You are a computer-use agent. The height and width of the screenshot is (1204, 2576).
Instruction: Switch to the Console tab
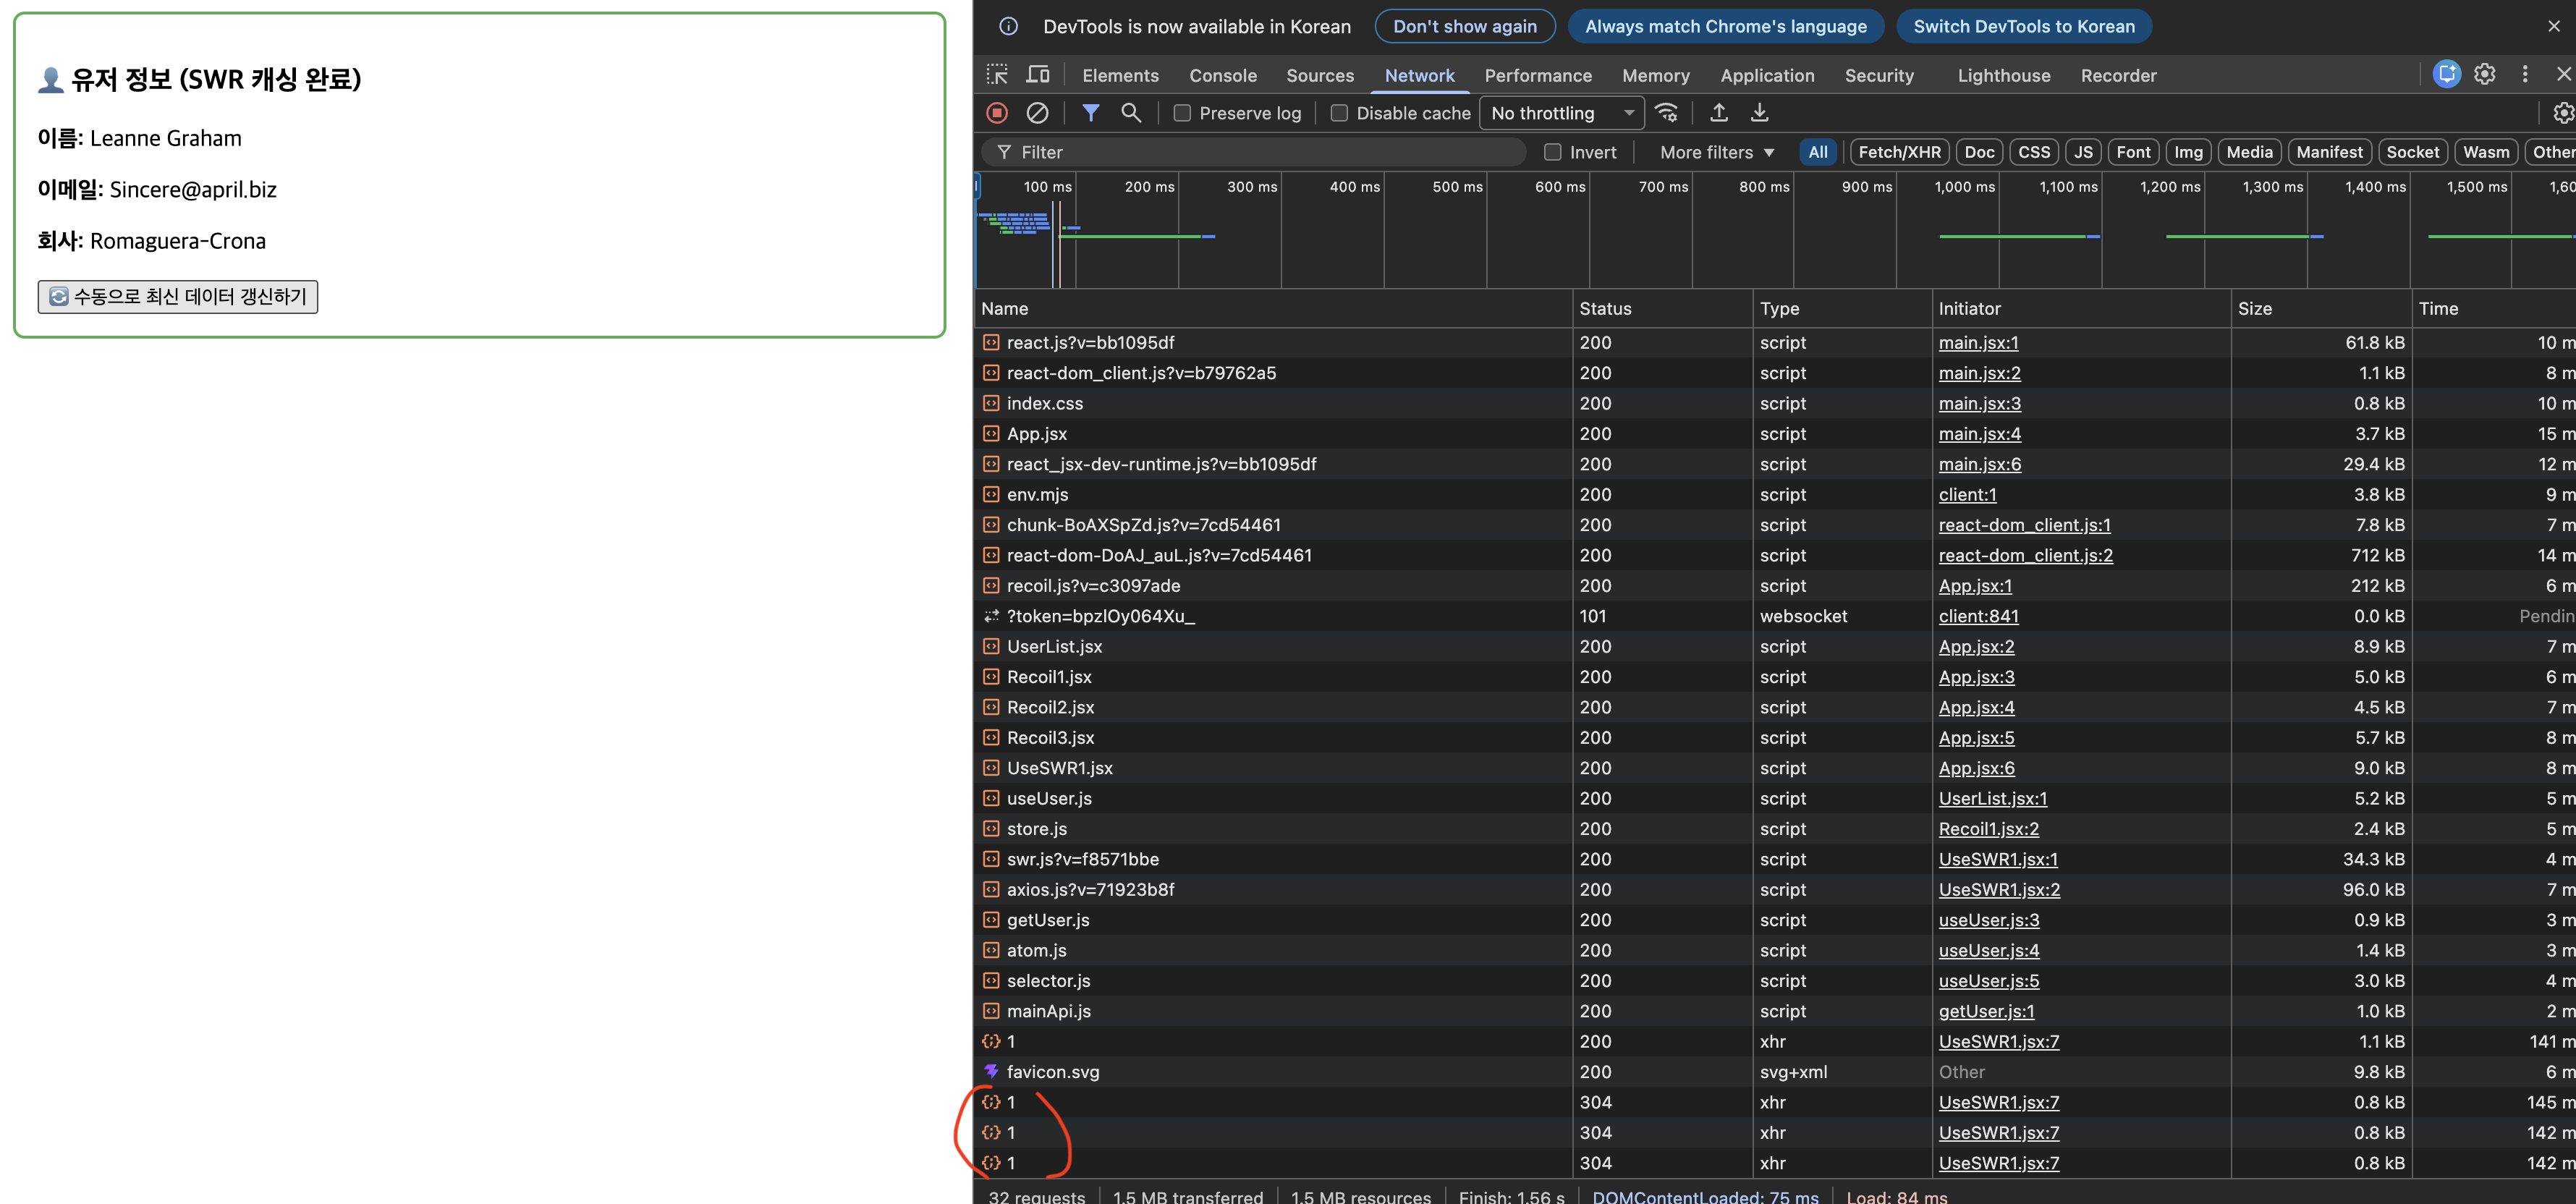1222,75
